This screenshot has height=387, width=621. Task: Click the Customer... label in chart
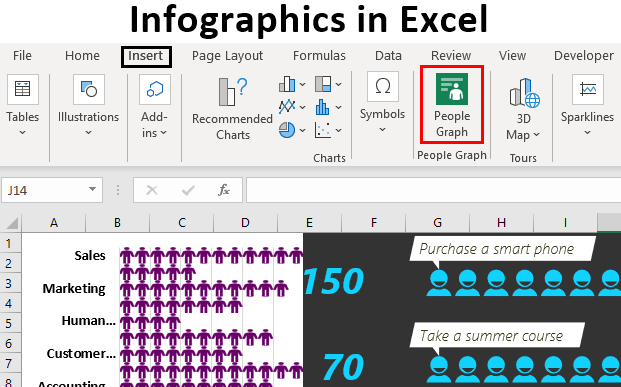[81, 353]
